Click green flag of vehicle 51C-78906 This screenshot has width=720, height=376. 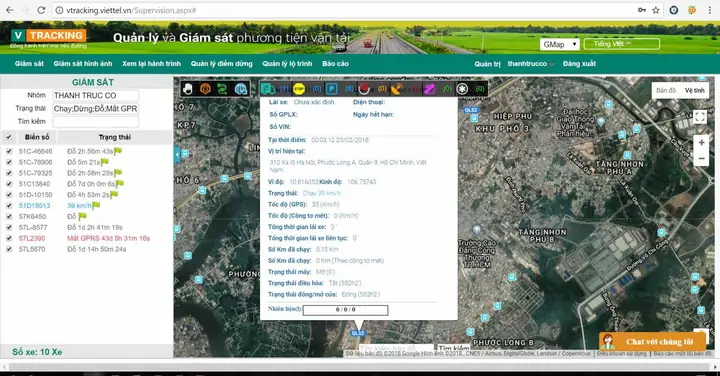(x=105, y=162)
